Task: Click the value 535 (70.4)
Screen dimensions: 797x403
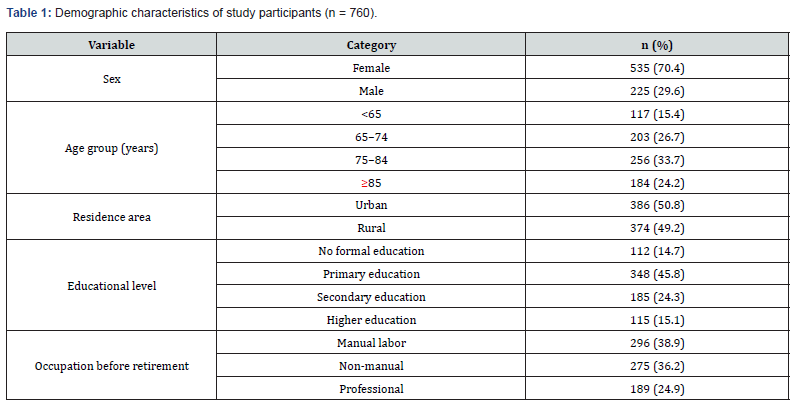Action: pyautogui.click(x=657, y=68)
